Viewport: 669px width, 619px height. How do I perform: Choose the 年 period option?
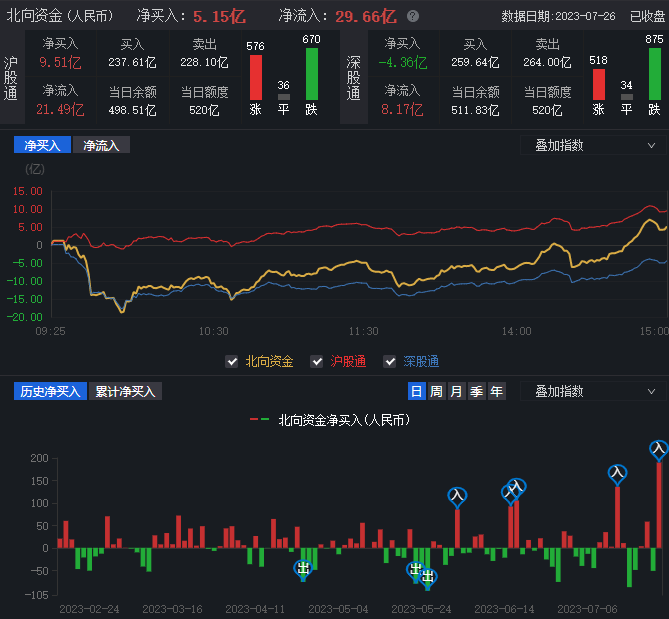point(496,391)
